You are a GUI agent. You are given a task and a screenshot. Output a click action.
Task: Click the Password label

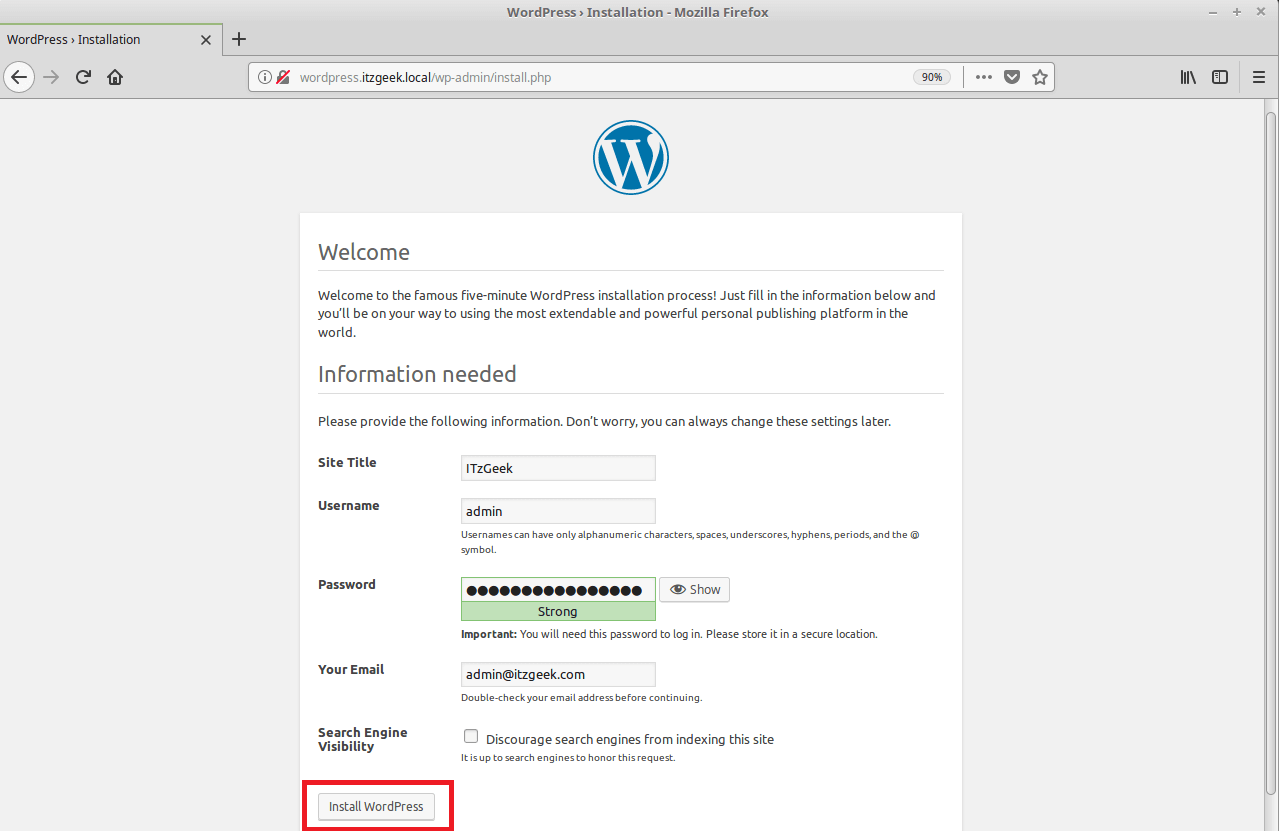(347, 585)
